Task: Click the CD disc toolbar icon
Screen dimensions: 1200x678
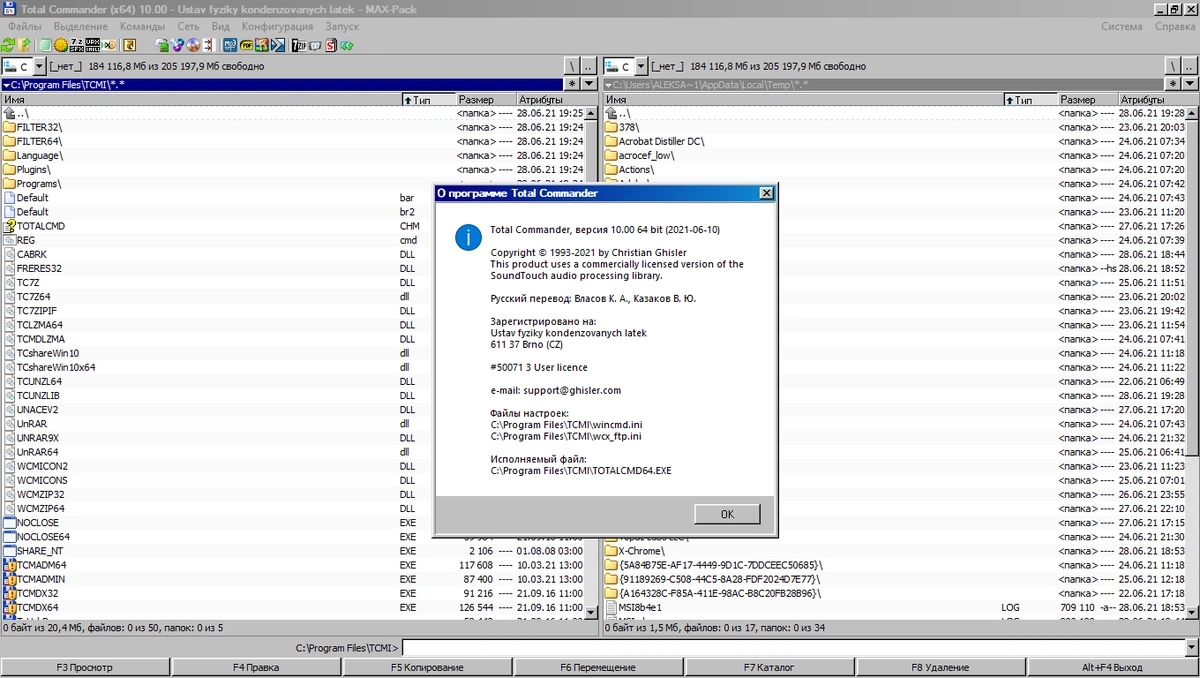Action: 193,45
